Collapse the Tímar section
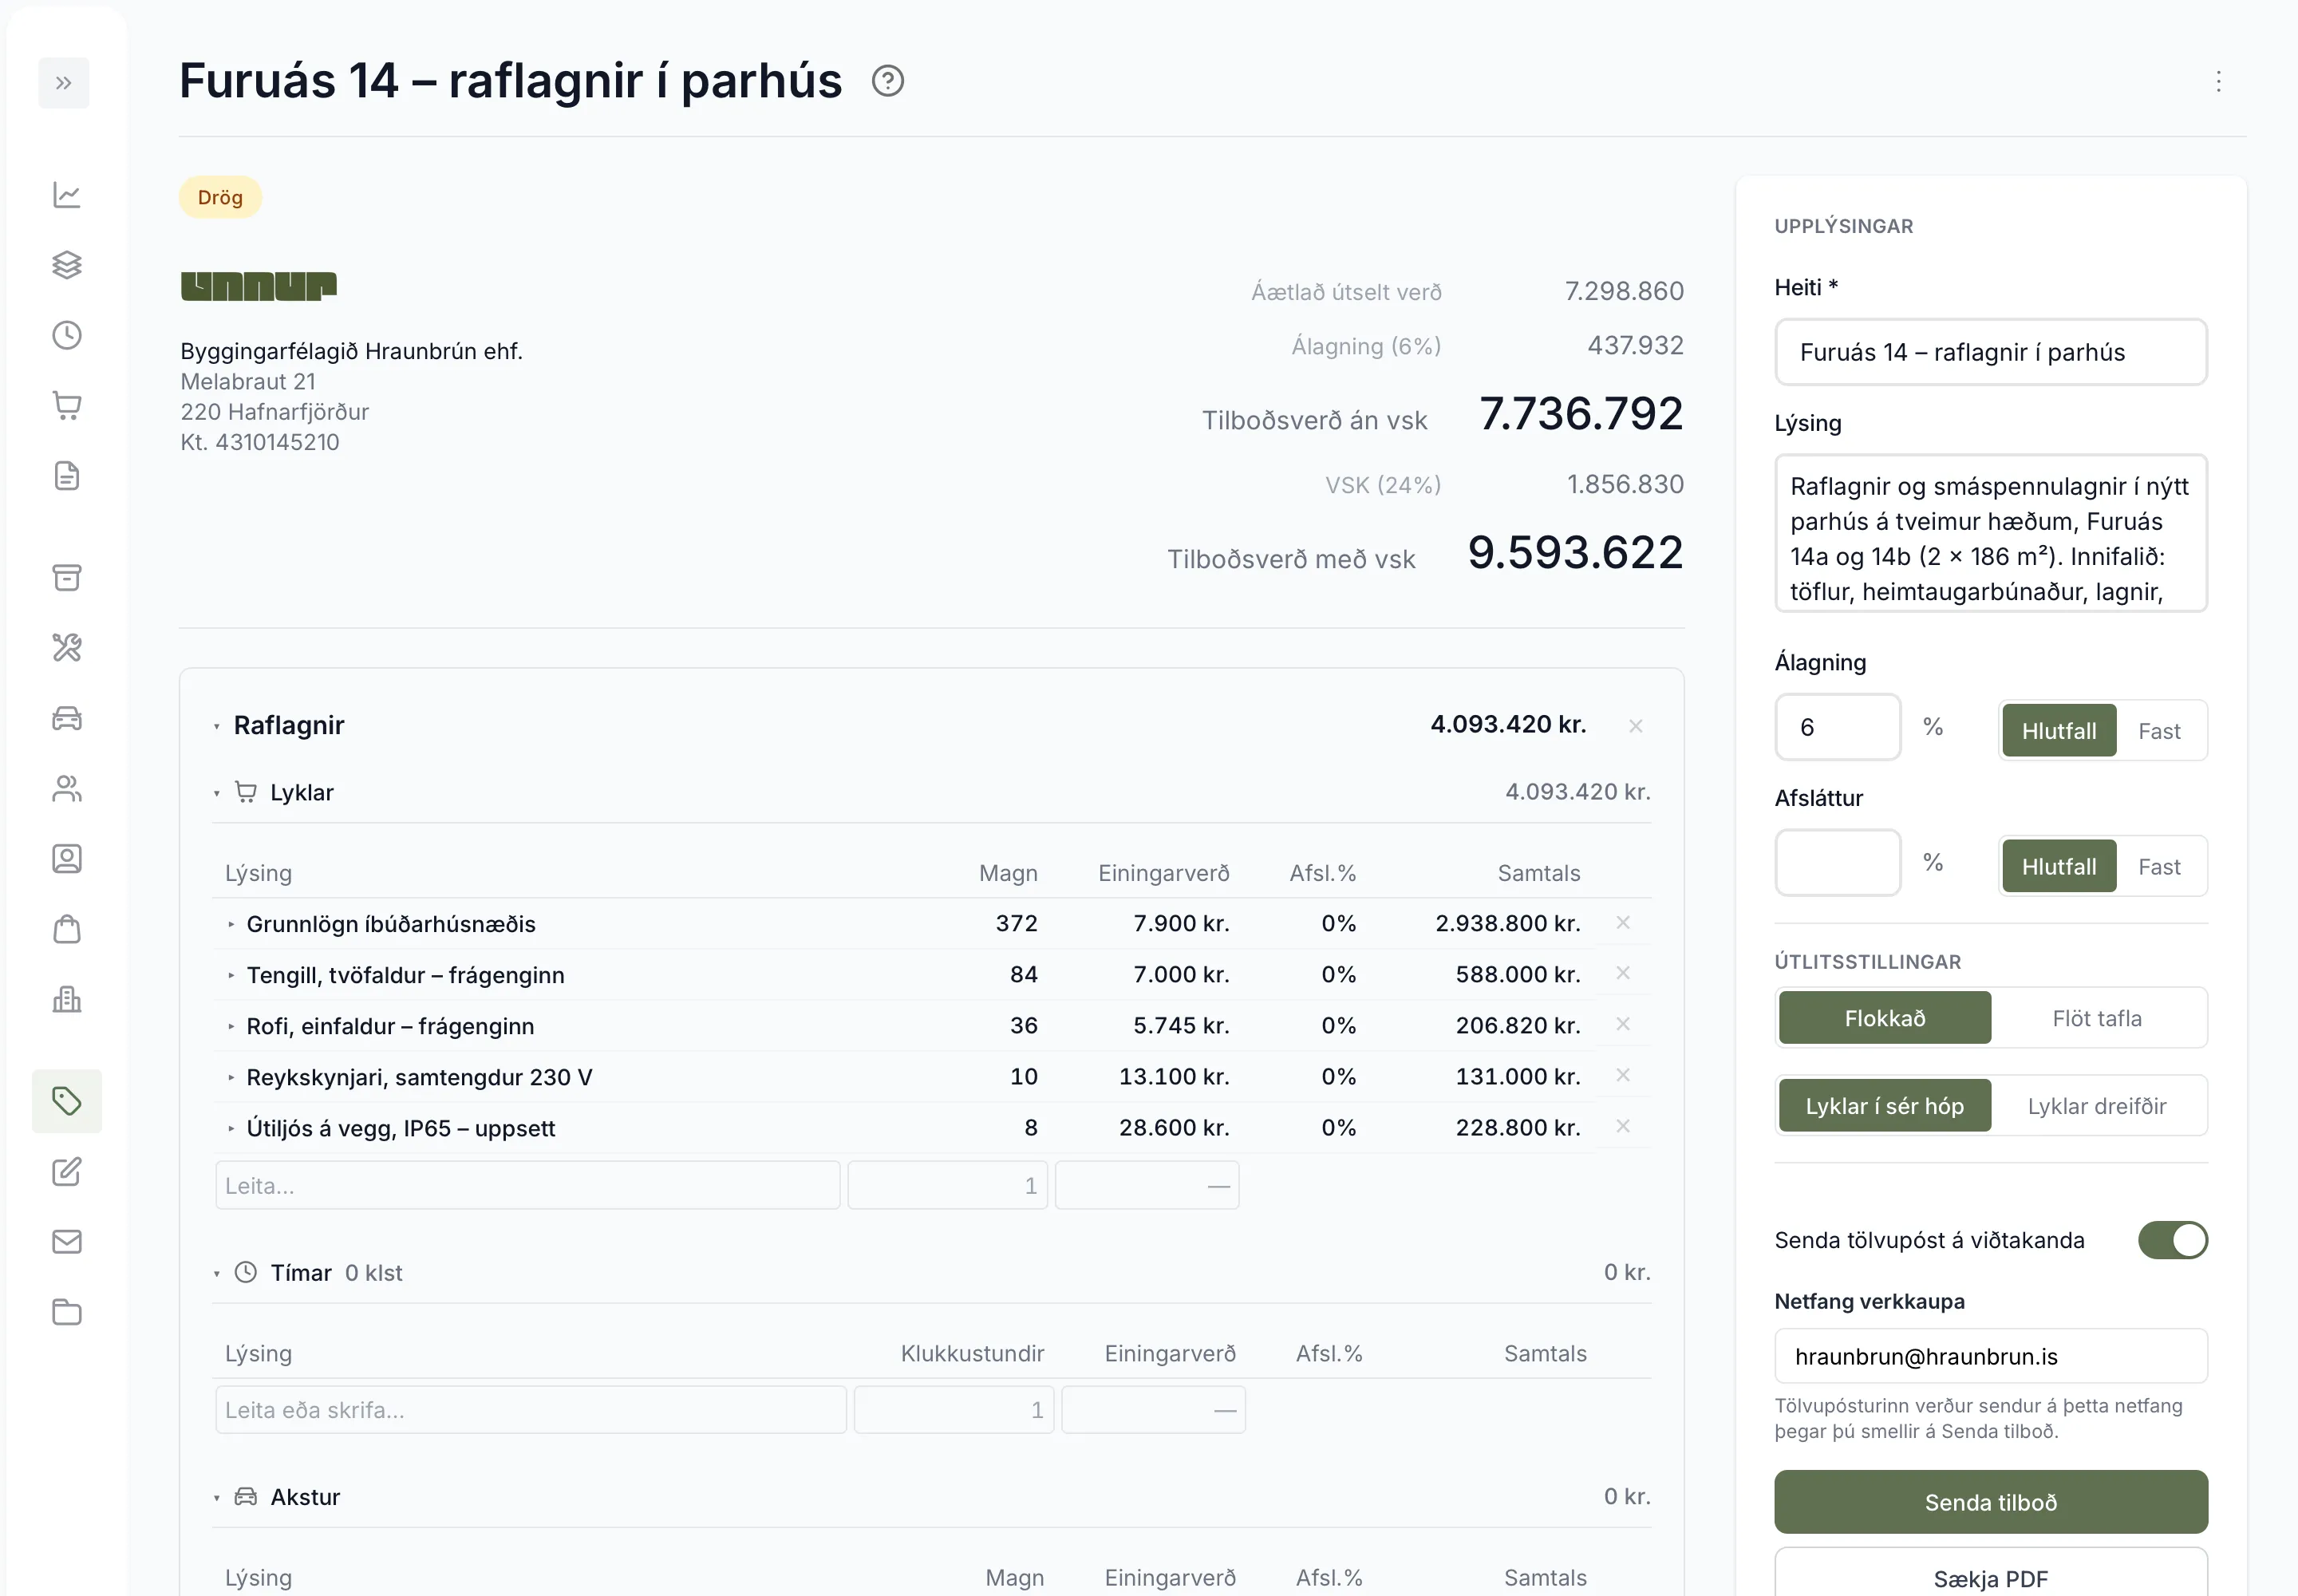This screenshot has height=1596, width=2298. coord(217,1274)
